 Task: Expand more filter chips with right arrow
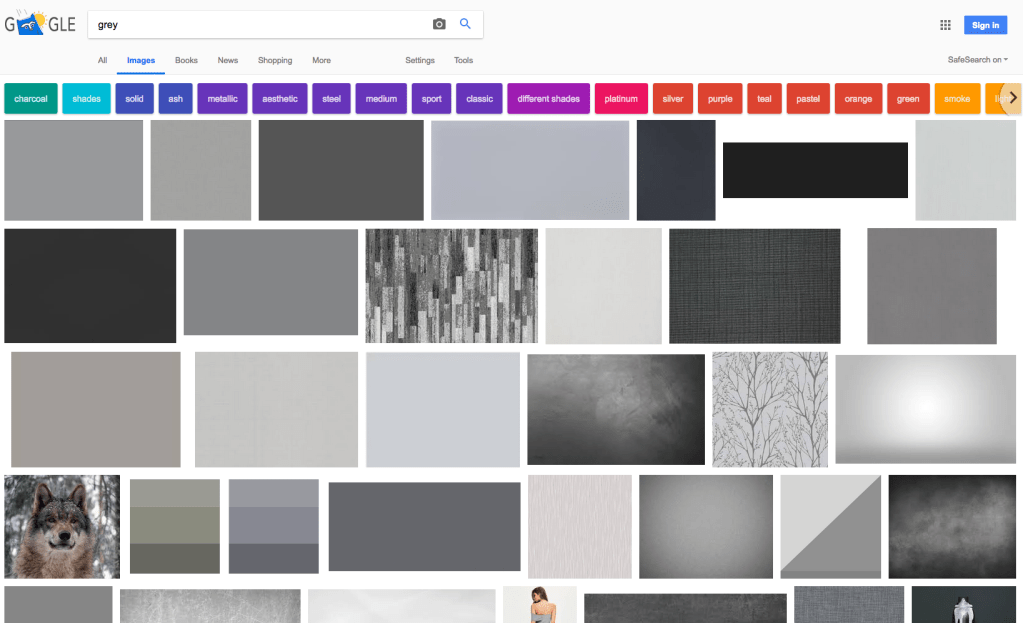[1011, 98]
